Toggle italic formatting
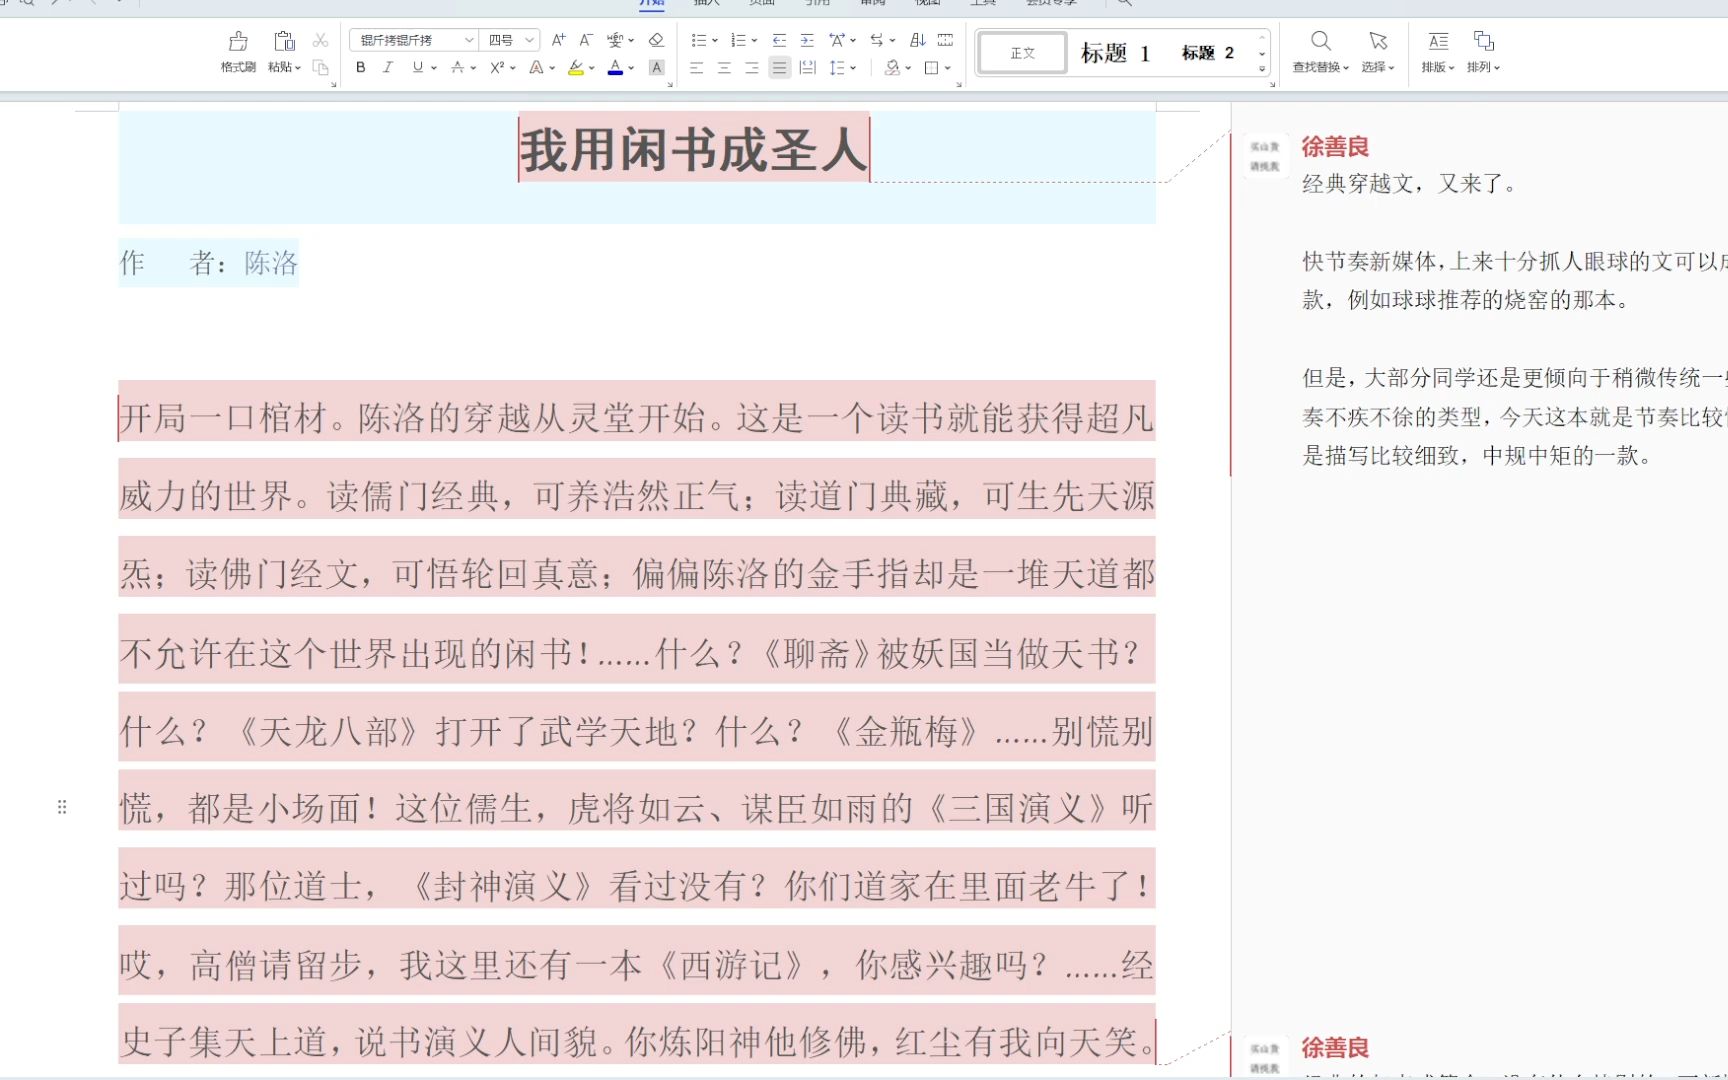Image resolution: width=1728 pixels, height=1080 pixels. [388, 68]
